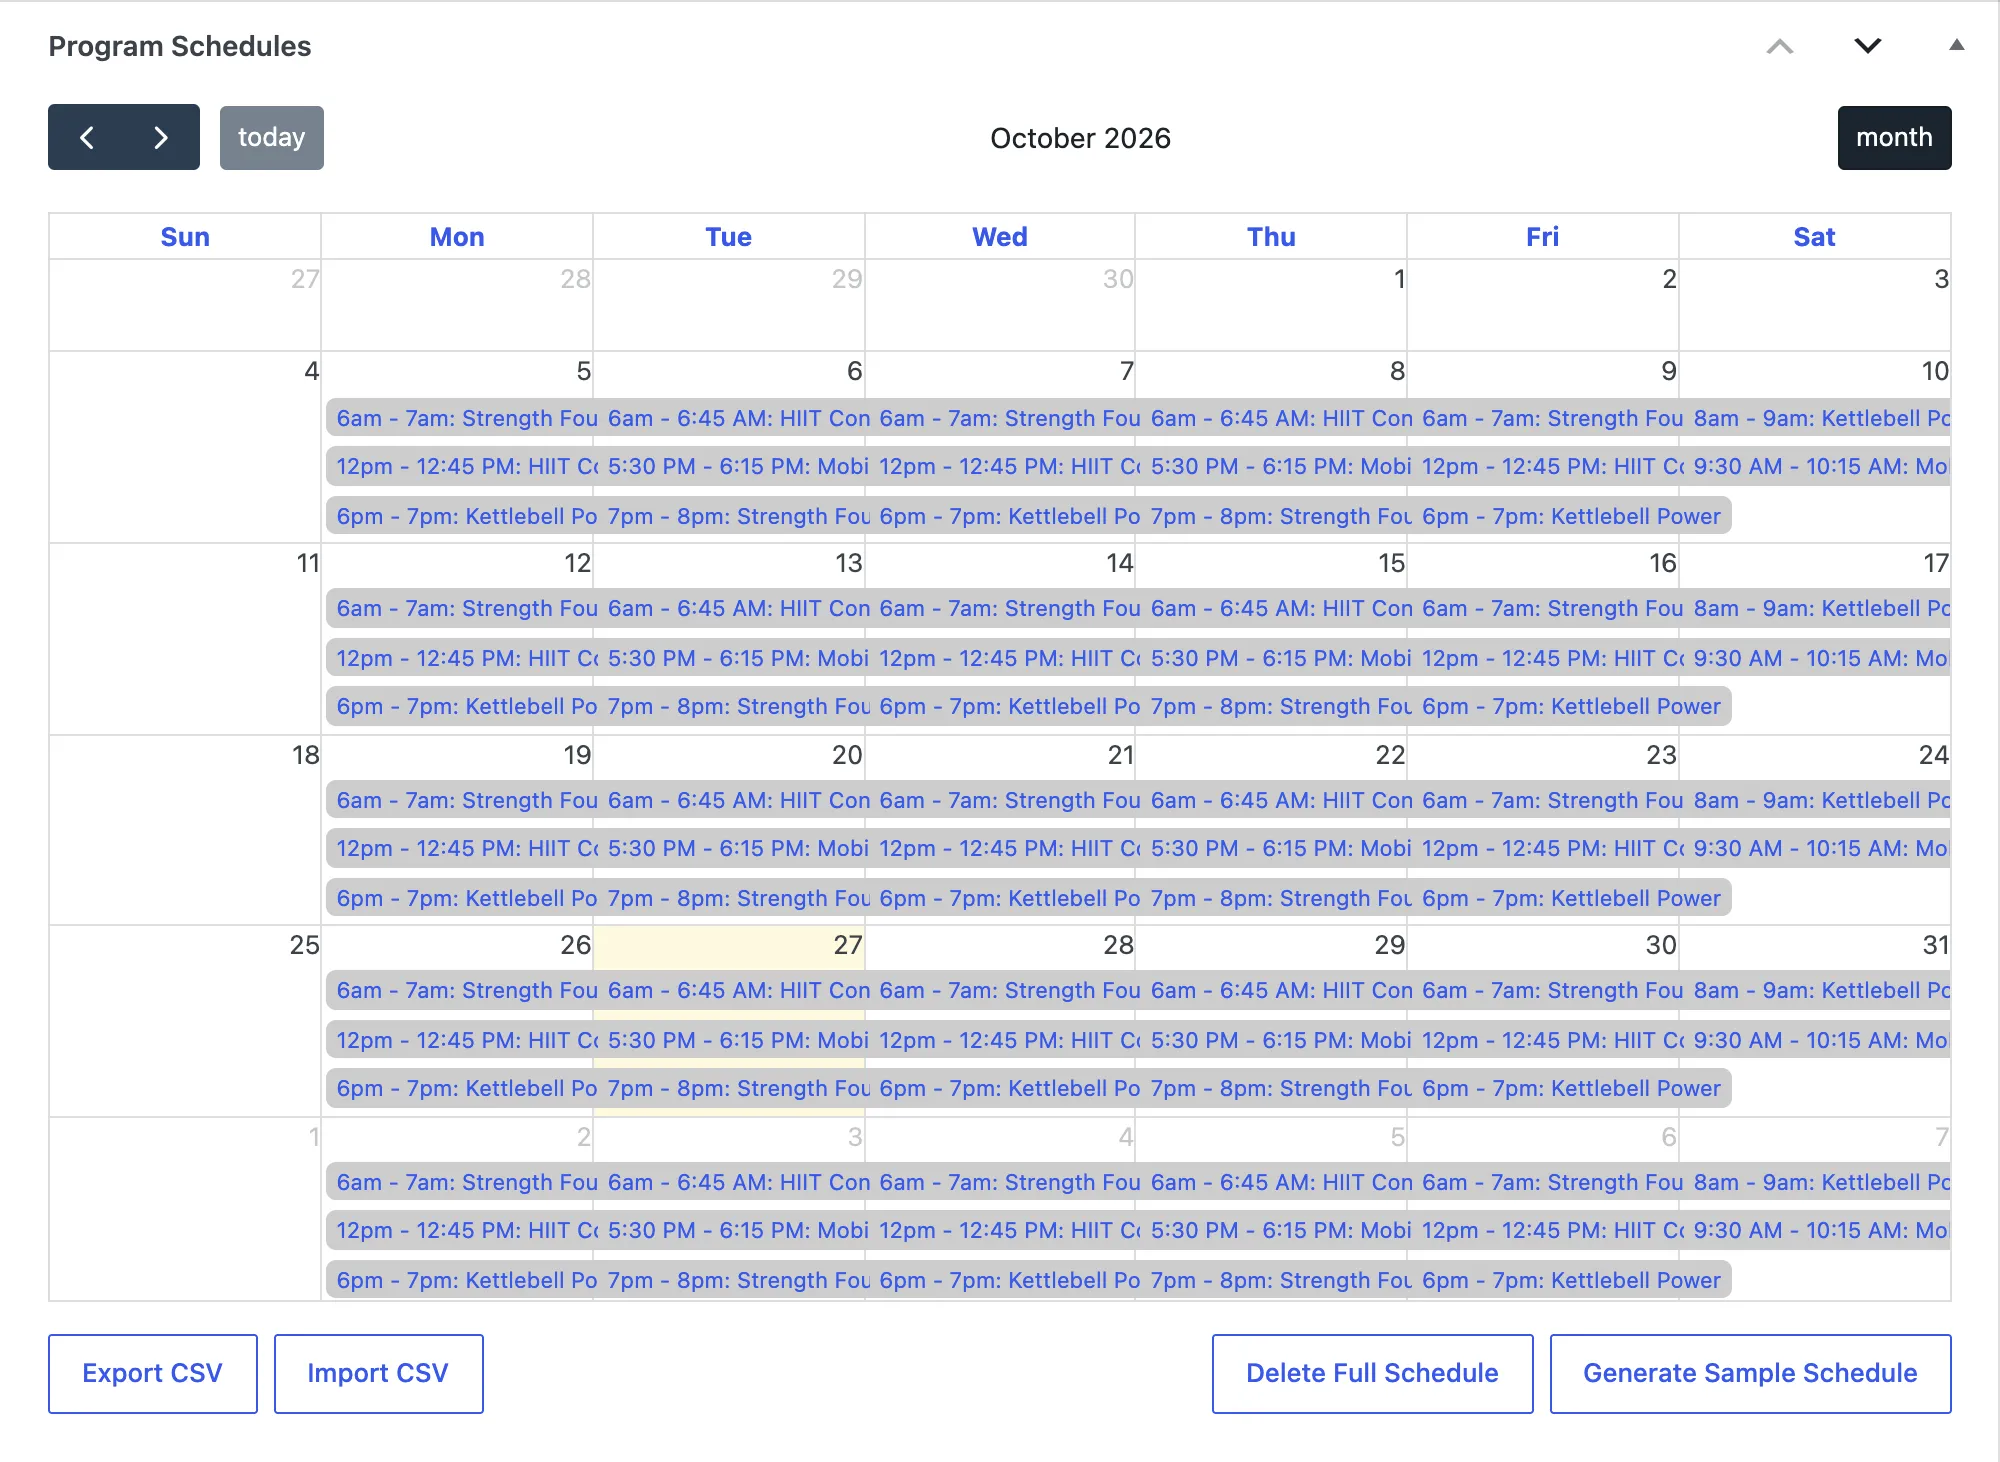Go to the next month

point(161,137)
